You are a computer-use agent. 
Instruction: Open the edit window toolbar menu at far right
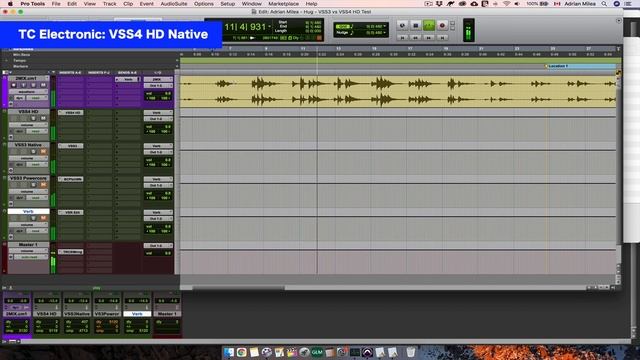click(619, 20)
